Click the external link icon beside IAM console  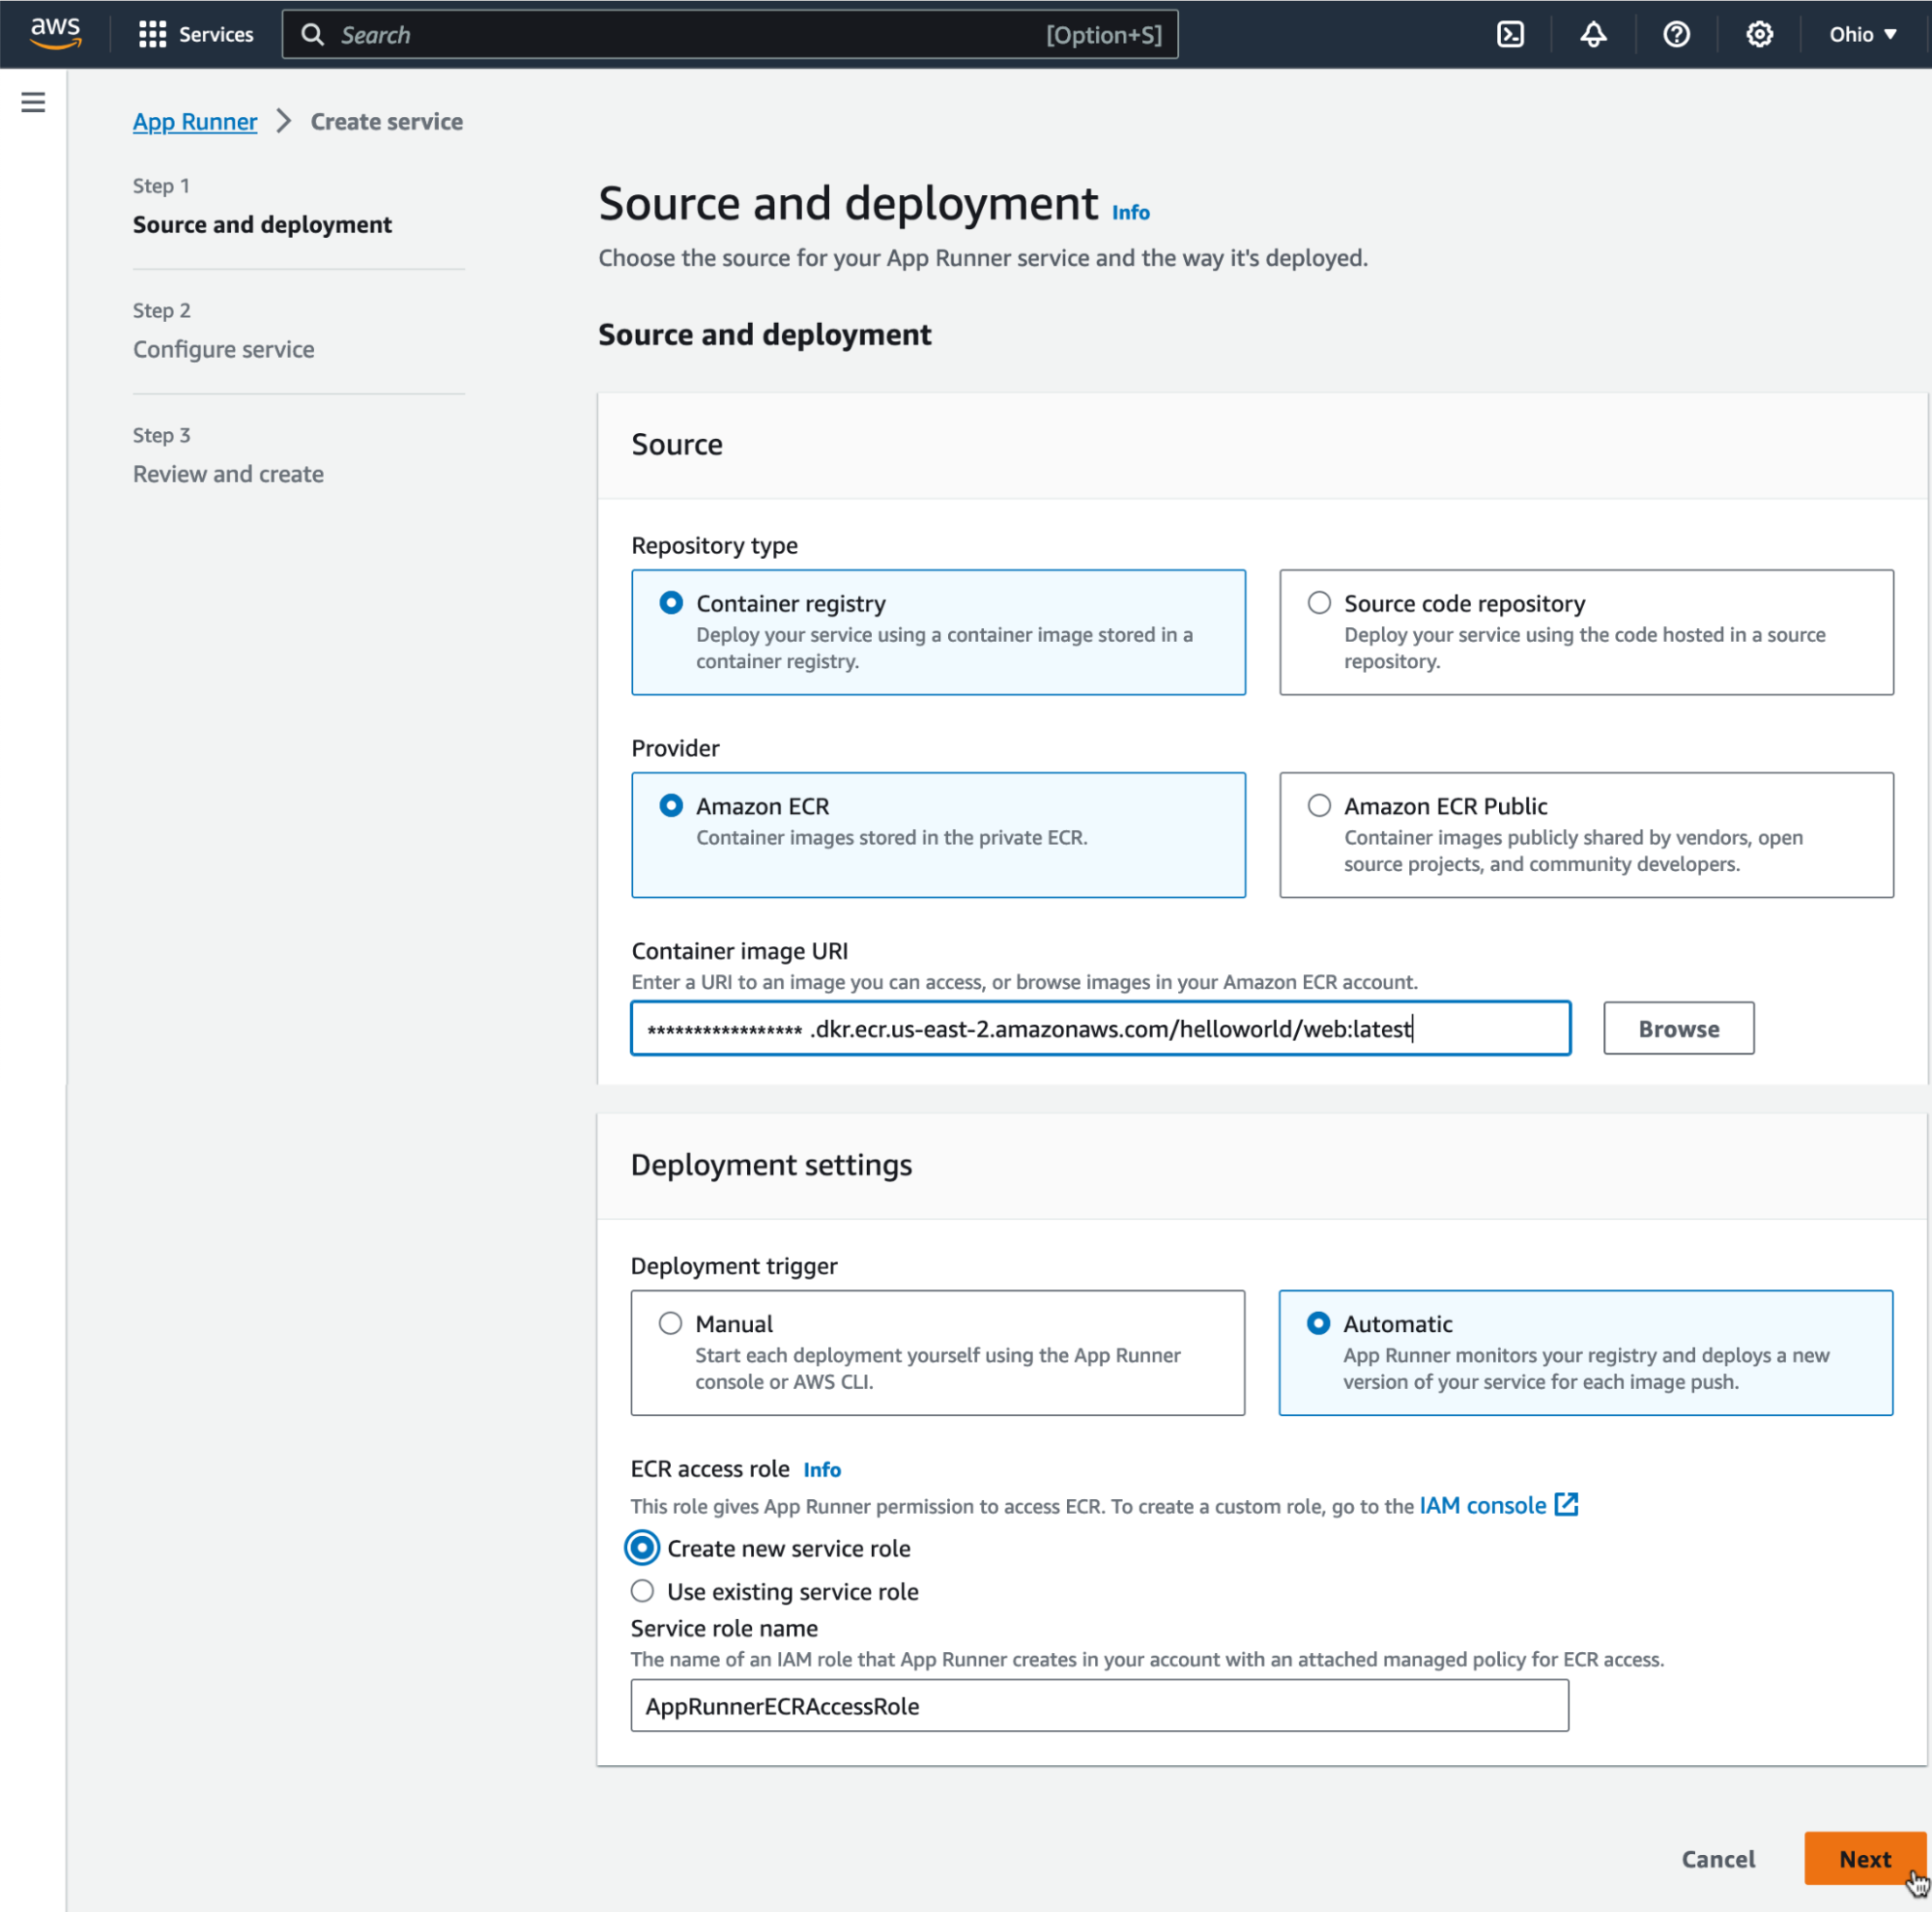point(1566,1504)
